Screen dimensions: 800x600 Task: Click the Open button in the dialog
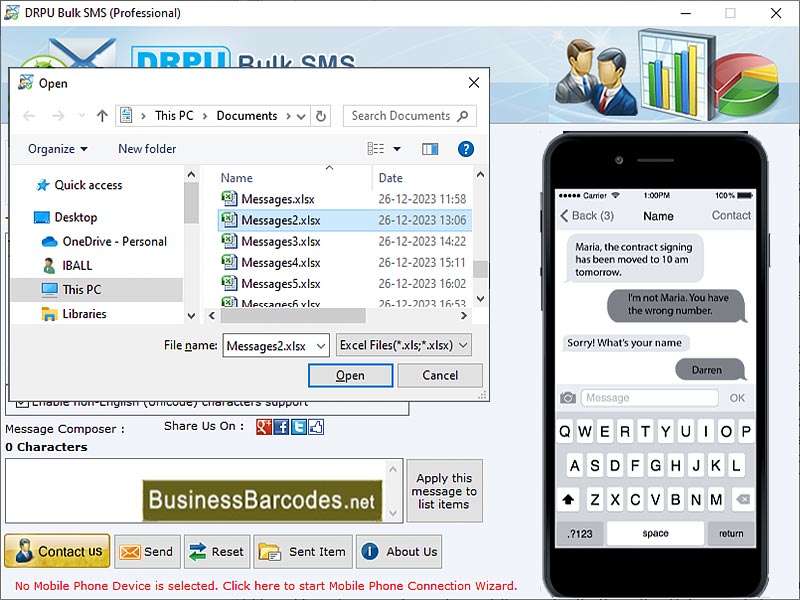click(351, 376)
